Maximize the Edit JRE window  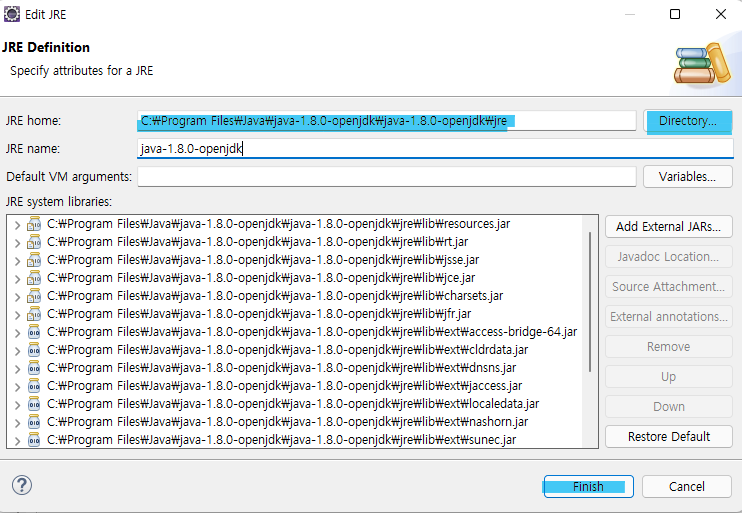coord(675,14)
